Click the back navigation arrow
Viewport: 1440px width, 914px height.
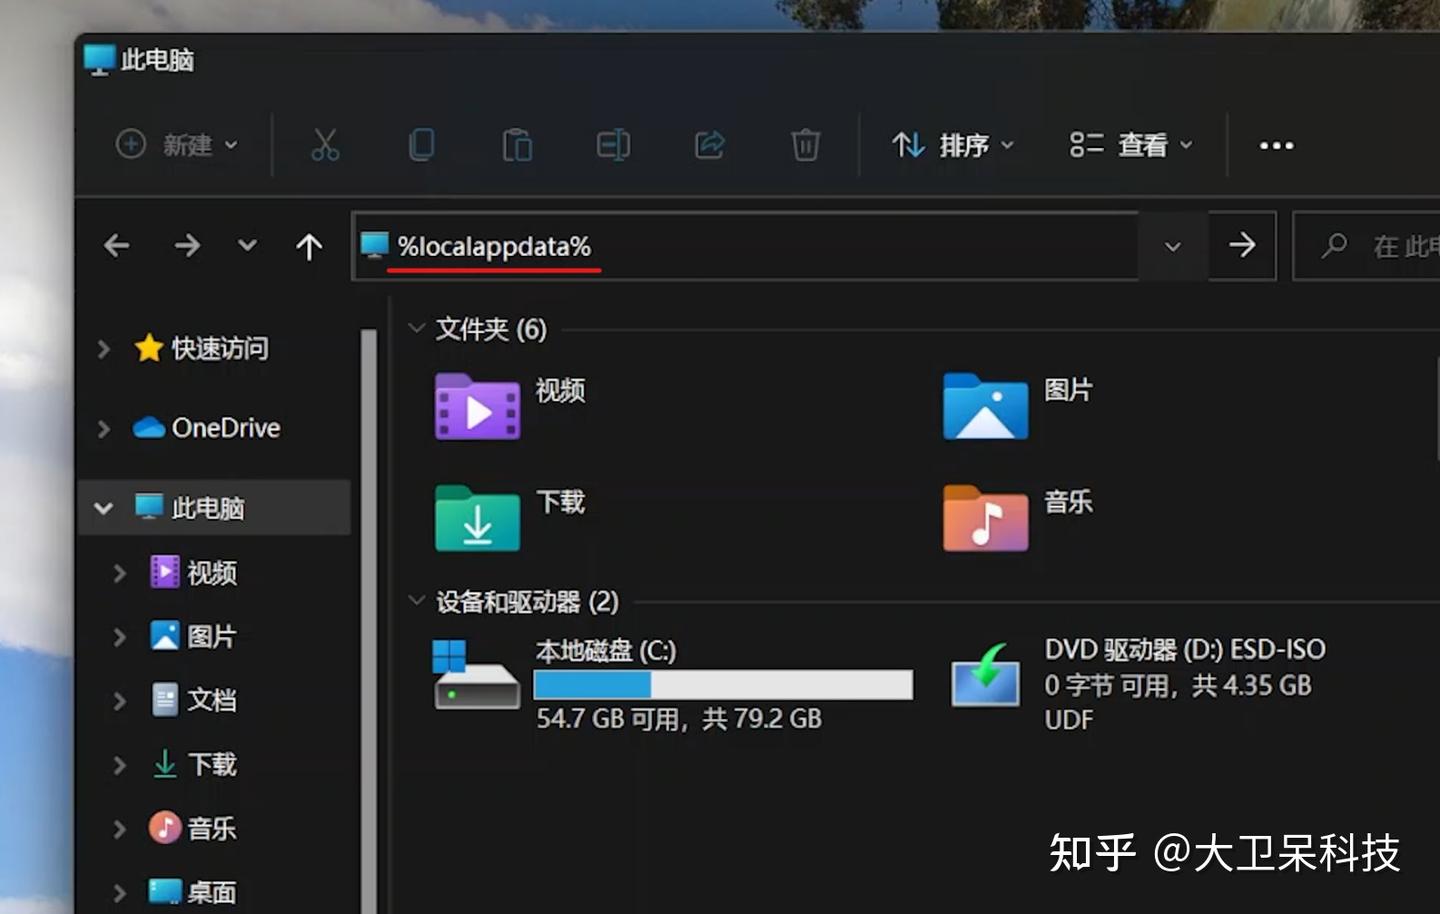pos(117,246)
